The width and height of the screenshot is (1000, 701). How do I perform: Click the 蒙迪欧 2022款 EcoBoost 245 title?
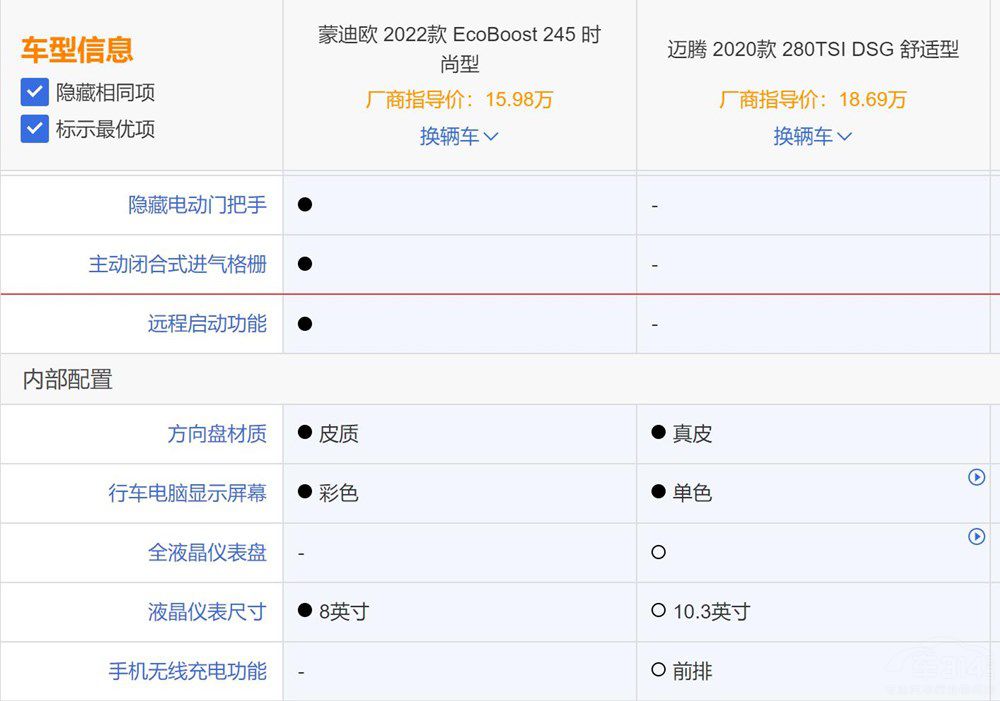459,49
